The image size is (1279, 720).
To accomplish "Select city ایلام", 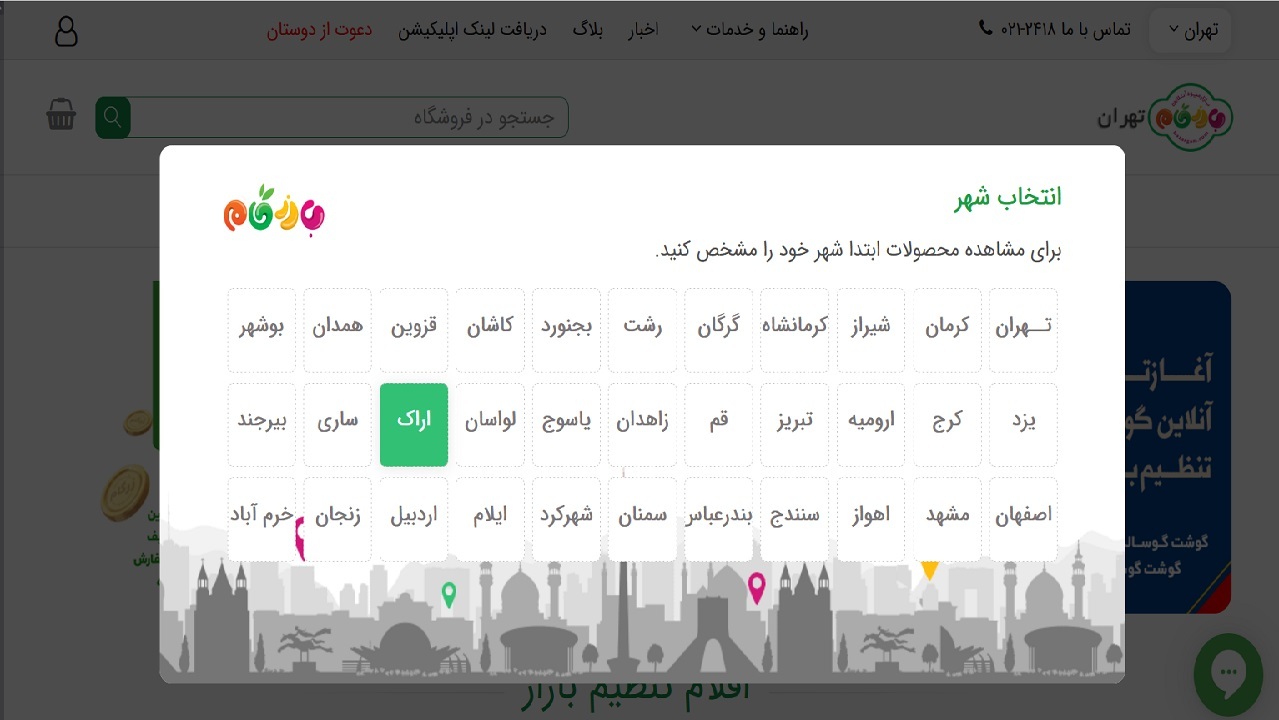I will [490, 519].
